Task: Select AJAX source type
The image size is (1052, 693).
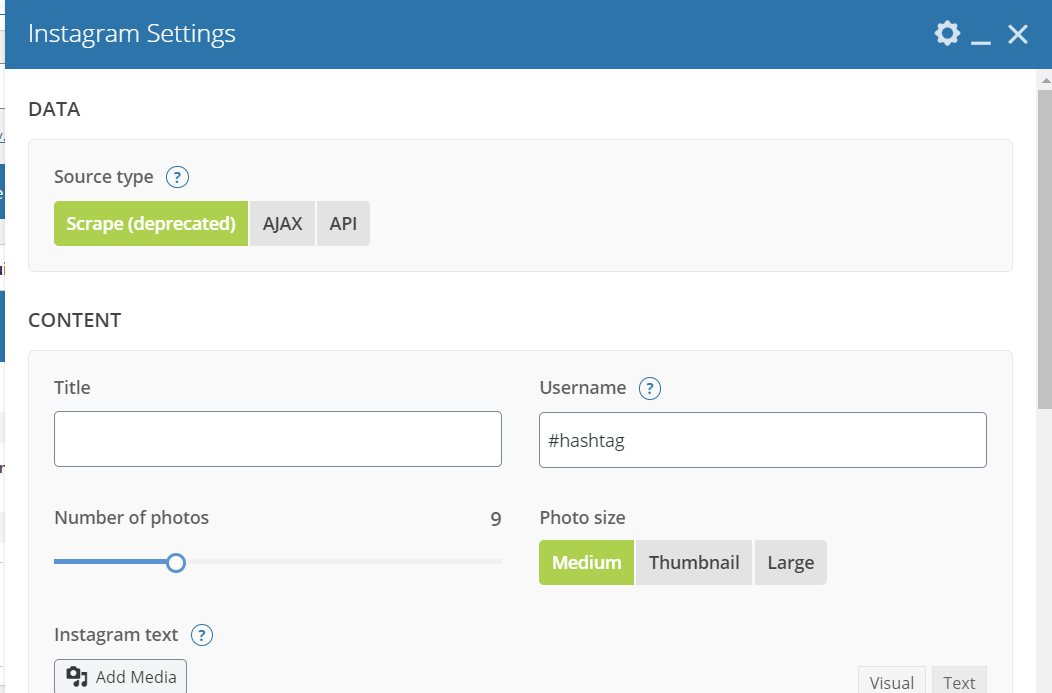Action: pos(282,224)
